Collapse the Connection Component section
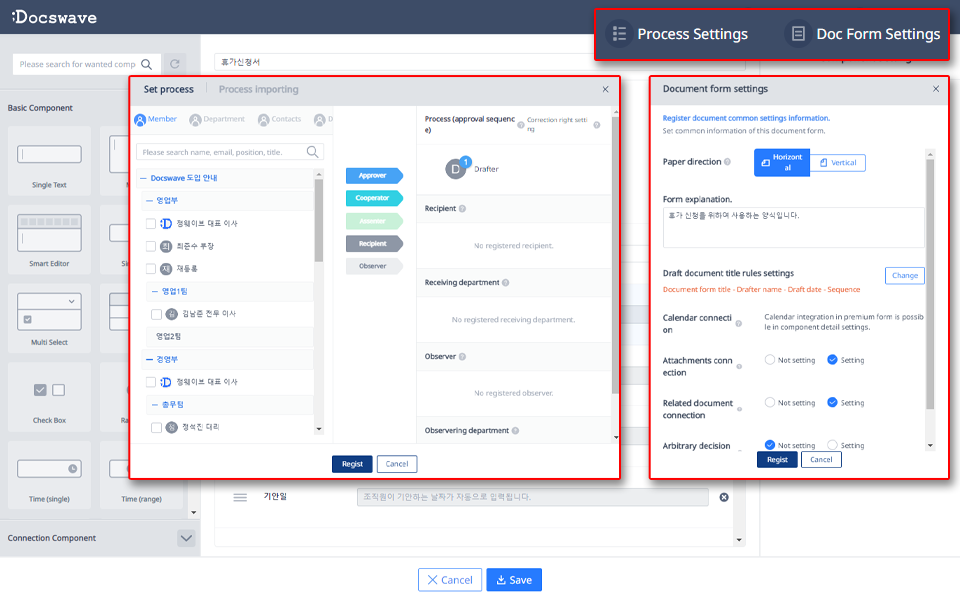 coord(186,538)
